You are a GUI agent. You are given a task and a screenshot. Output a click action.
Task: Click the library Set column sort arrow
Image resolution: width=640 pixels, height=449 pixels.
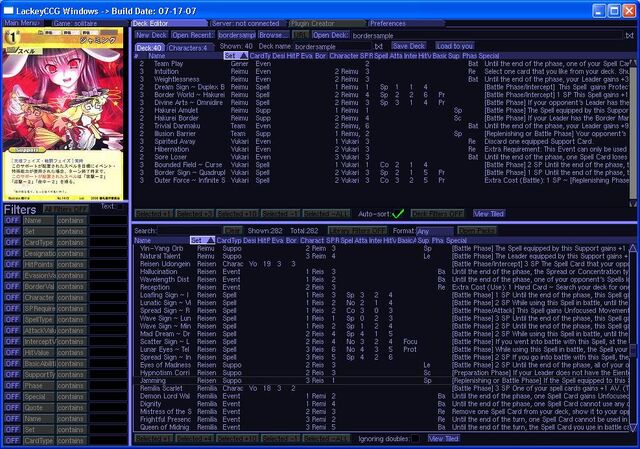[x=210, y=240]
